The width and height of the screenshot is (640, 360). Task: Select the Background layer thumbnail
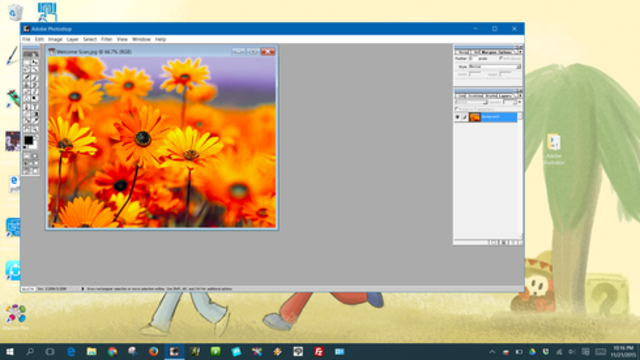point(475,117)
